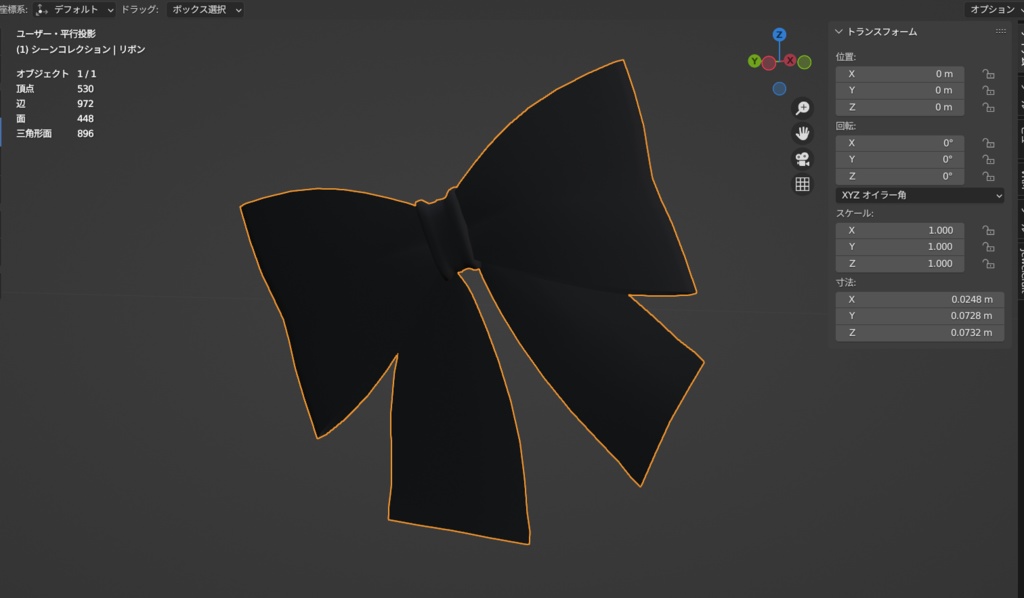Click the 寸法 Y 0.0728 m field
The image size is (1024, 598).
920,316
